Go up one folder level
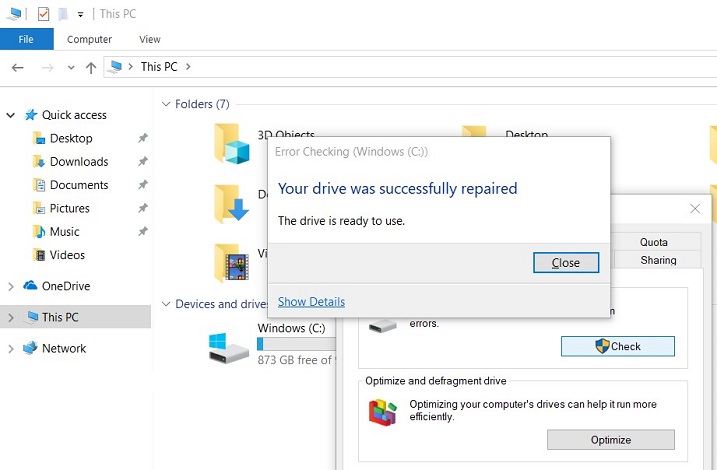This screenshot has height=470, width=717. coord(91,68)
